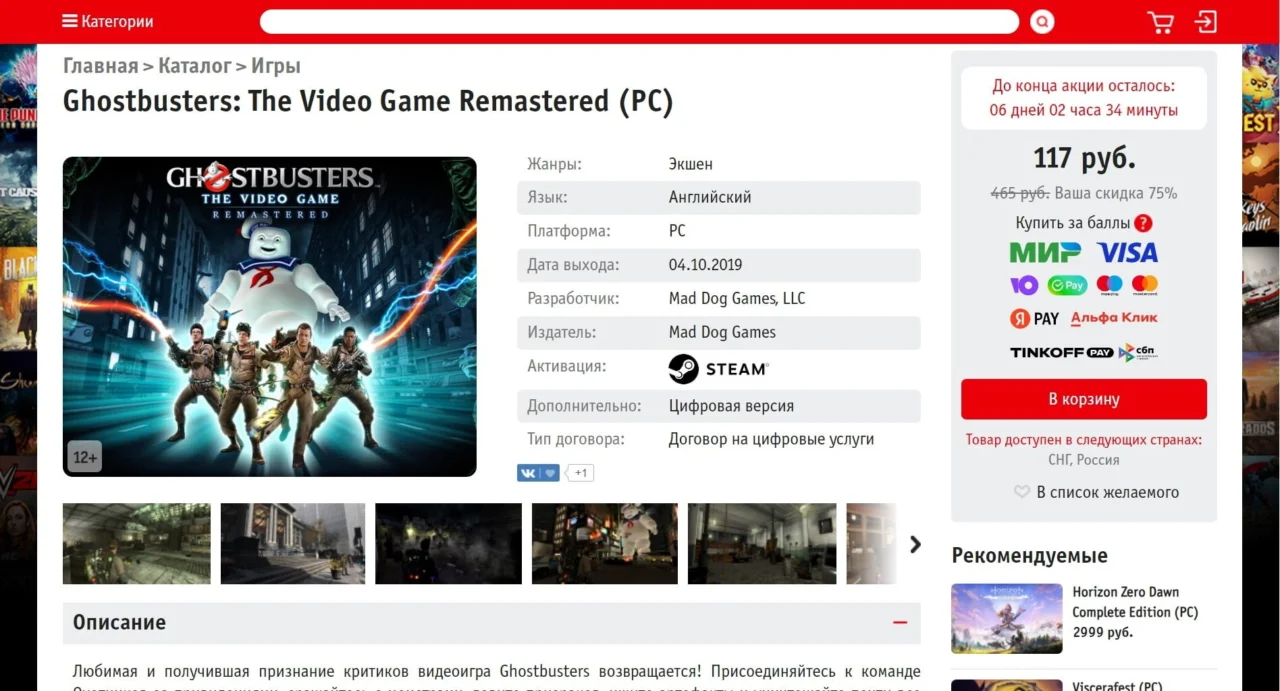Image resolution: width=1280 pixels, height=691 pixels.
Task: Open the Категории hamburger menu
Action: (x=107, y=21)
